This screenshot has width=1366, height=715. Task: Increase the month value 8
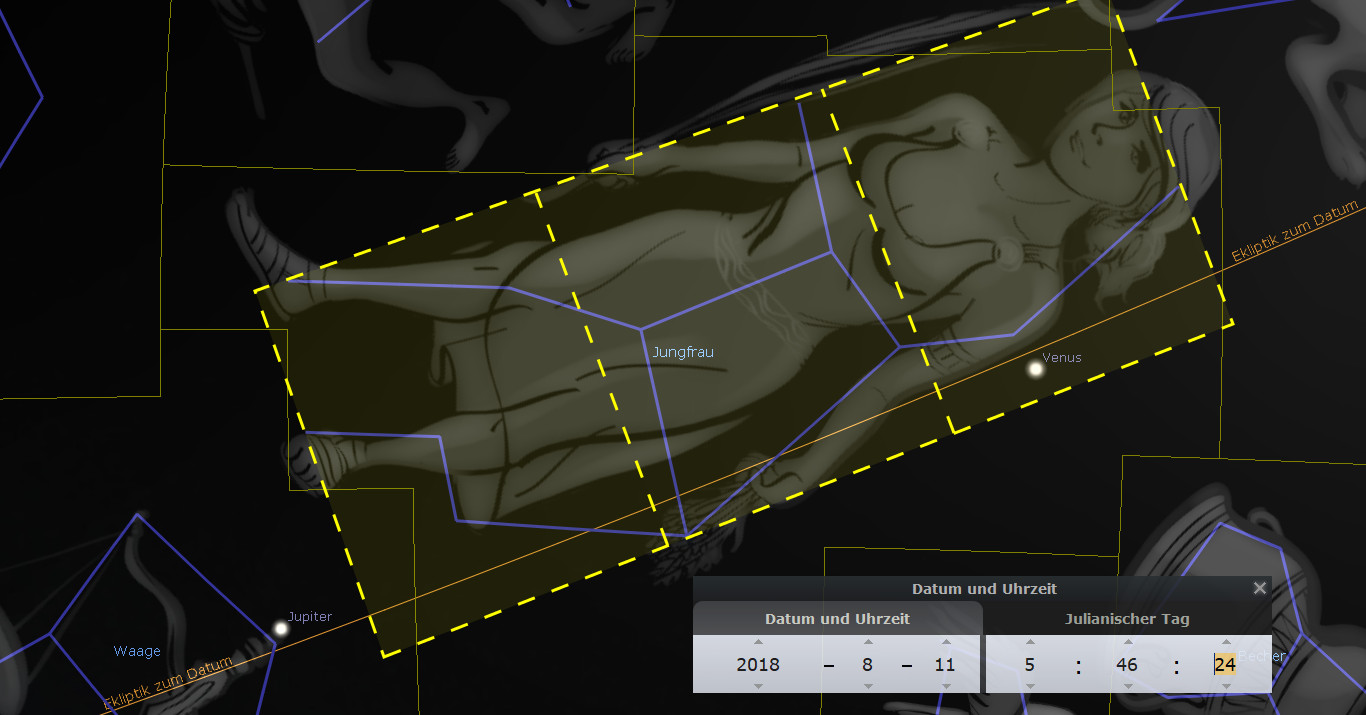pyautogui.click(x=868, y=642)
